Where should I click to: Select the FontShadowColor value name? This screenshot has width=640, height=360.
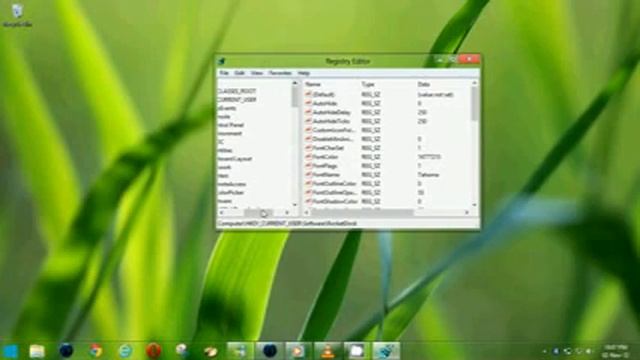[335, 201]
